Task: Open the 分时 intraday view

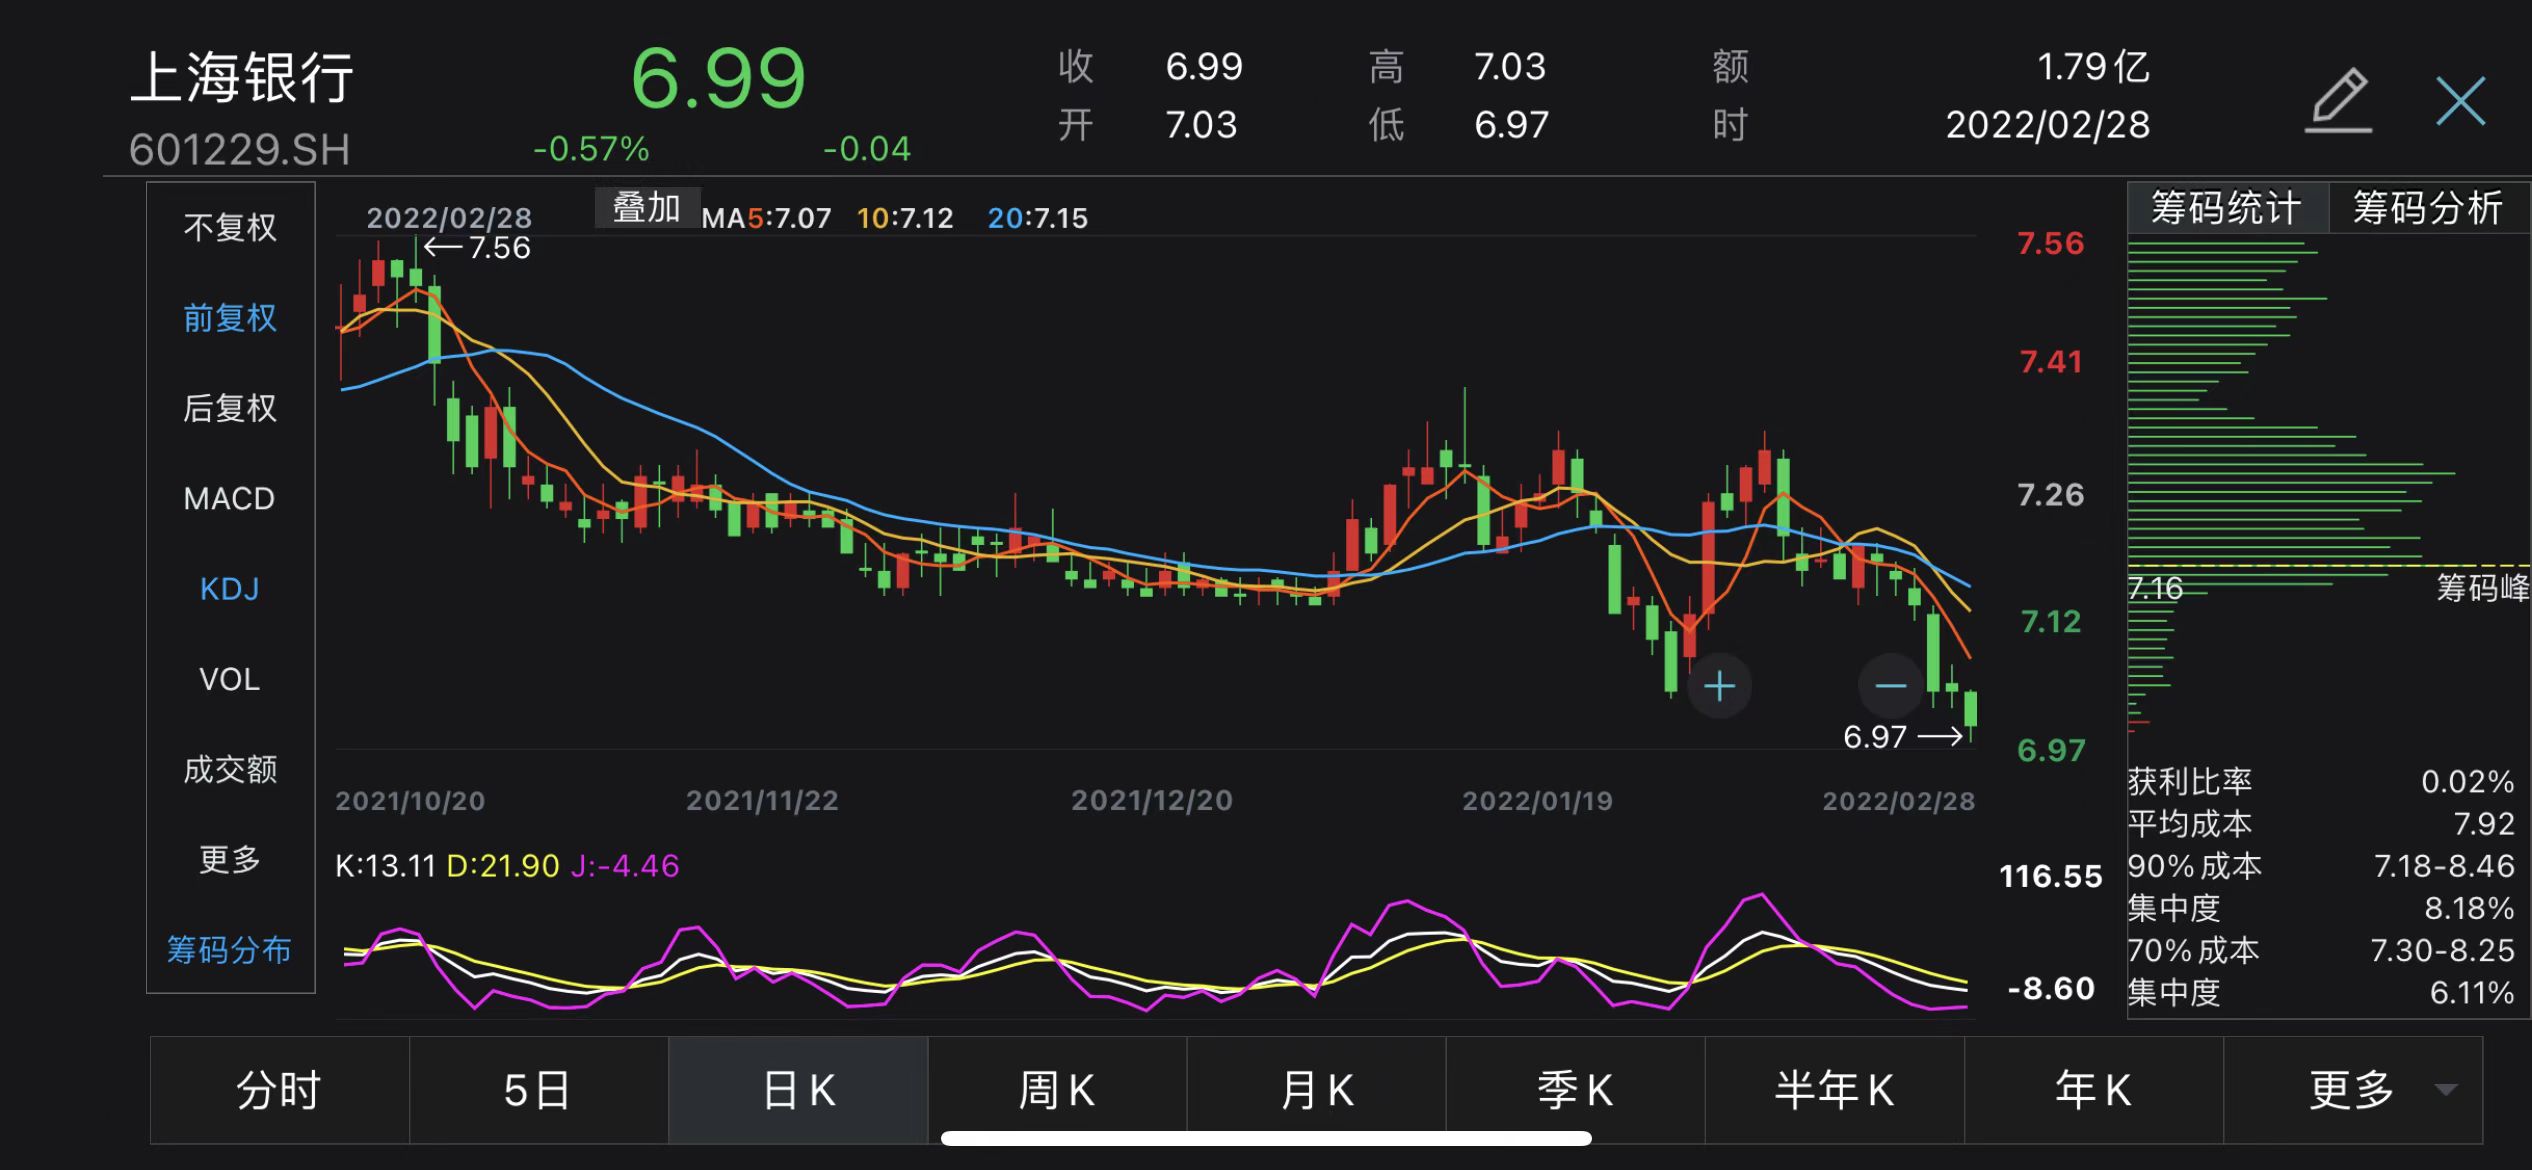Action: click(x=279, y=1090)
